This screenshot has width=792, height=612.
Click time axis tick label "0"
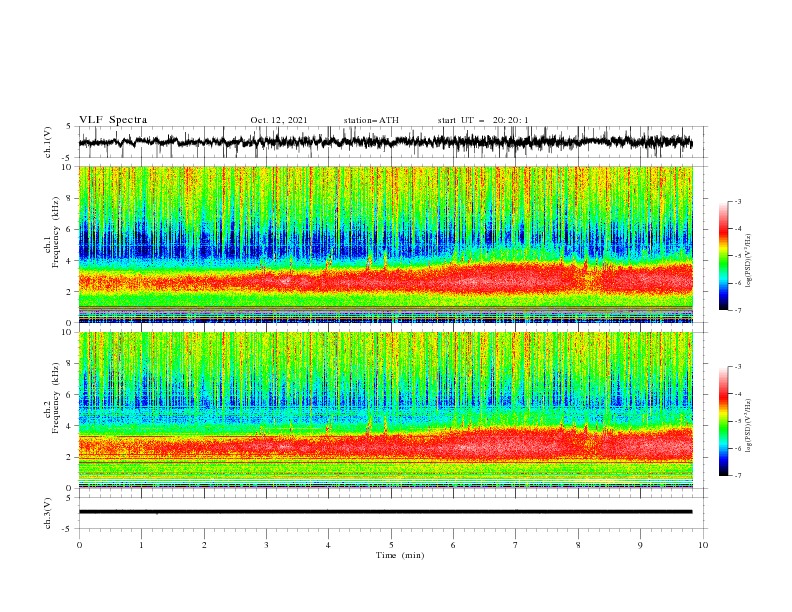click(x=79, y=545)
